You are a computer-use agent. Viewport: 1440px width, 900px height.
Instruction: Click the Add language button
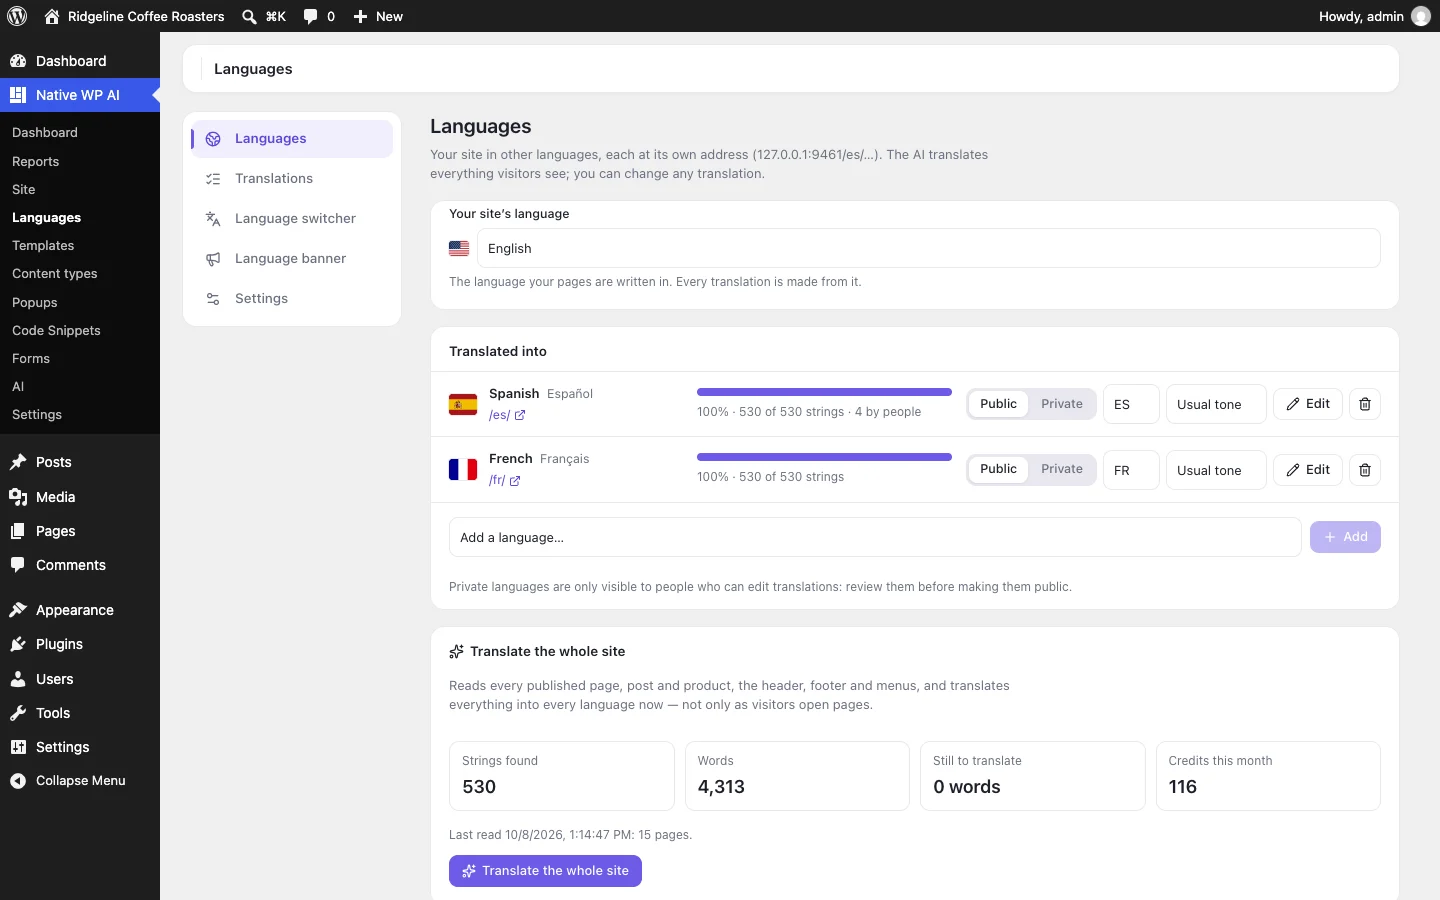[1345, 537]
